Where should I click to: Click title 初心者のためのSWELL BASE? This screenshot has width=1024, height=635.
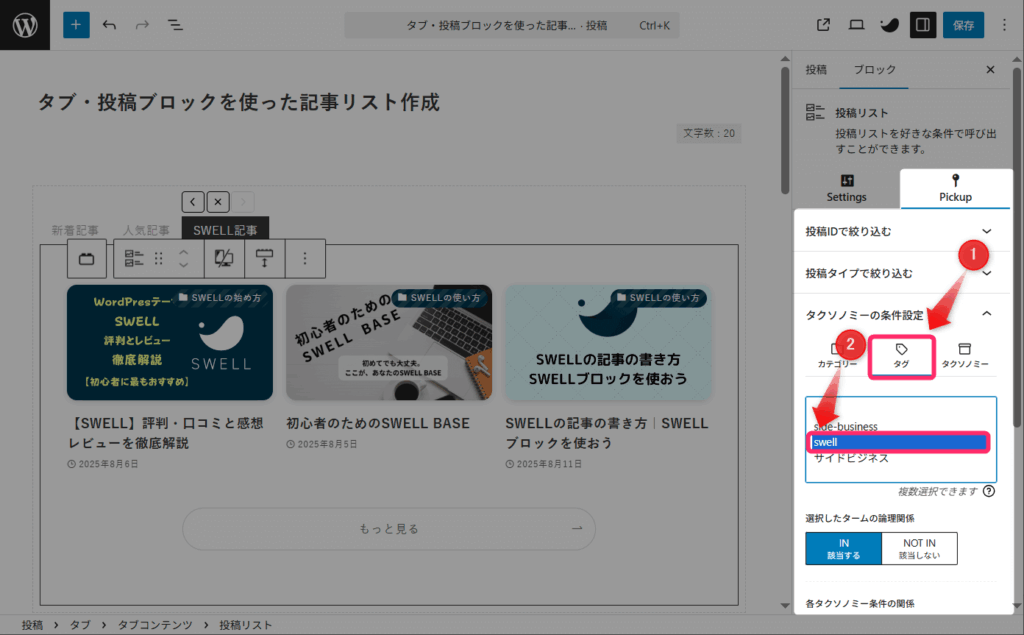pos(378,423)
